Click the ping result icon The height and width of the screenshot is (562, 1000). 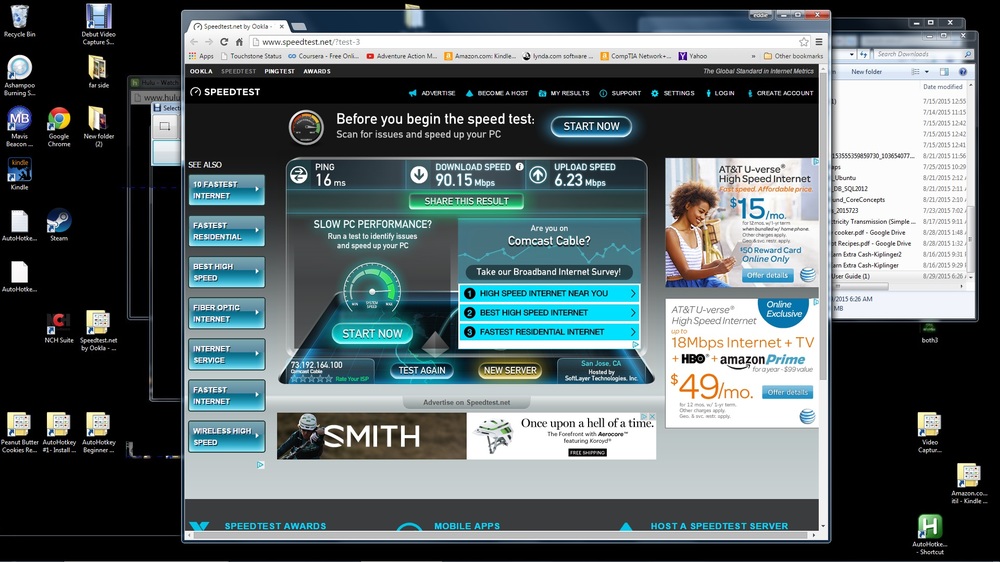298,174
